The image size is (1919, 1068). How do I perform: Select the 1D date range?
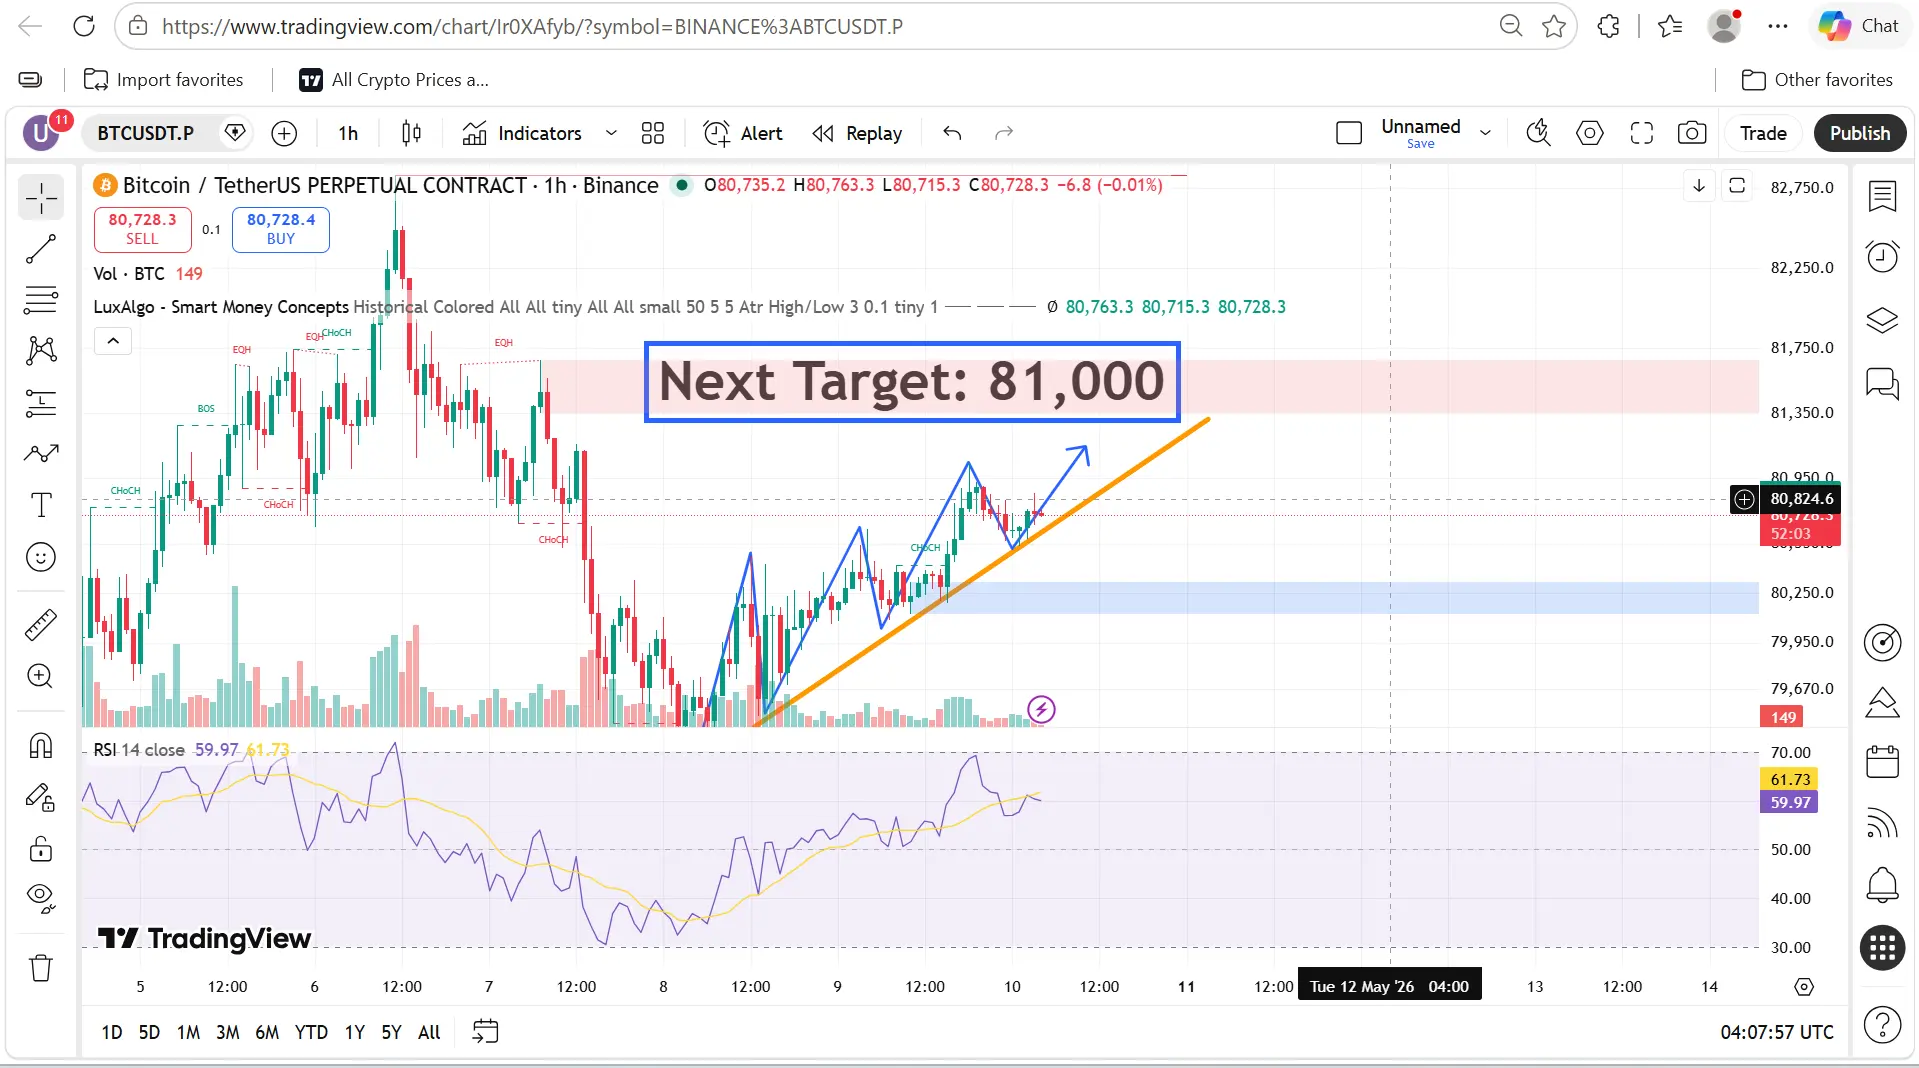[x=112, y=1032]
